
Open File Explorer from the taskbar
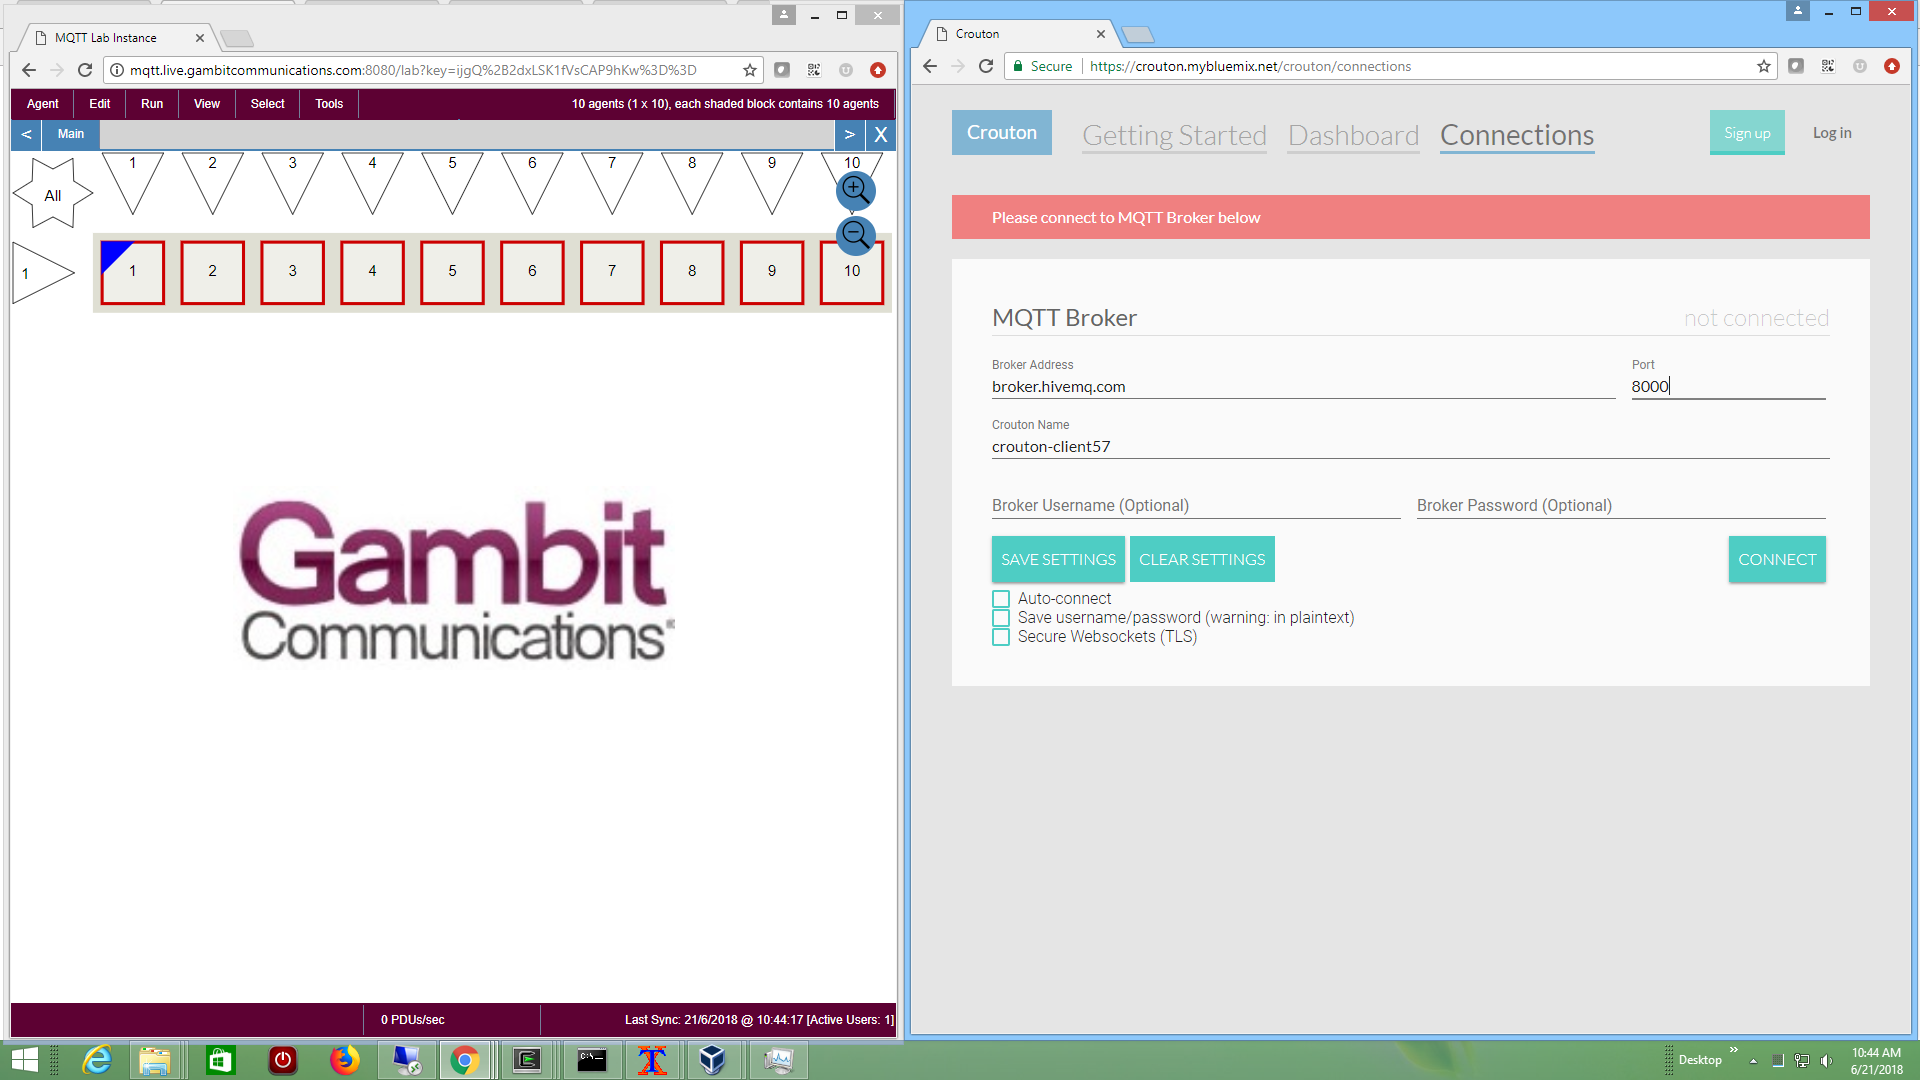[x=155, y=1060]
